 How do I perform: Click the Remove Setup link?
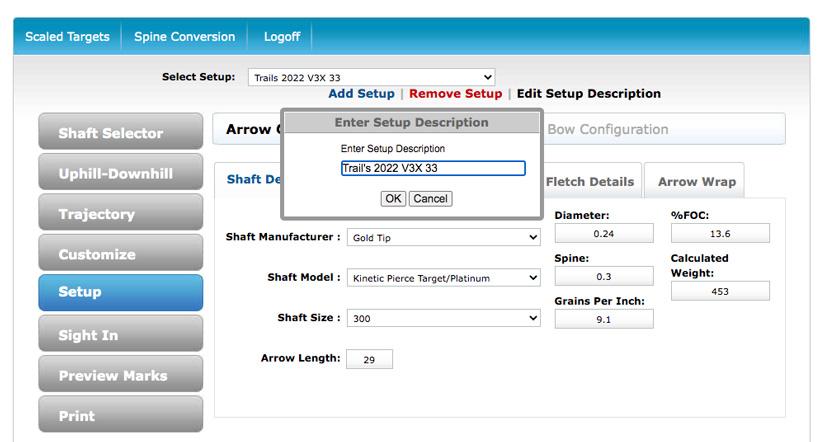pos(455,94)
